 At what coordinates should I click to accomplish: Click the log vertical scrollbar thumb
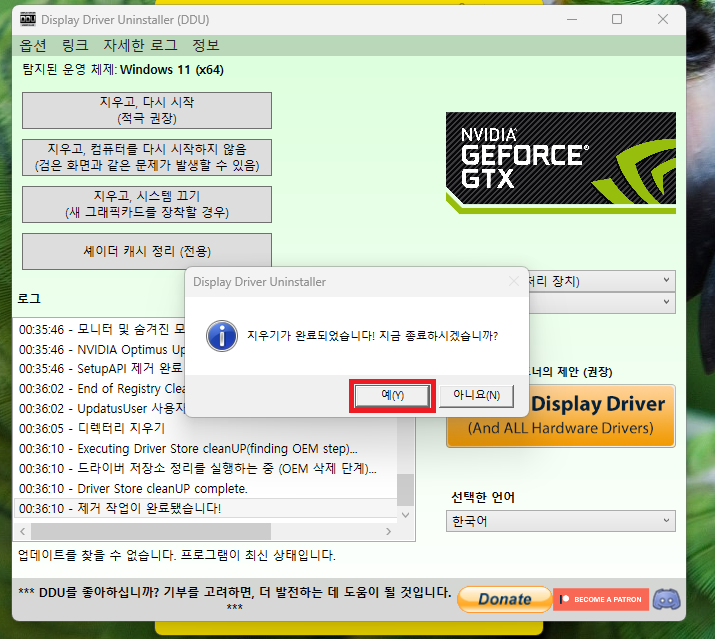[405, 490]
